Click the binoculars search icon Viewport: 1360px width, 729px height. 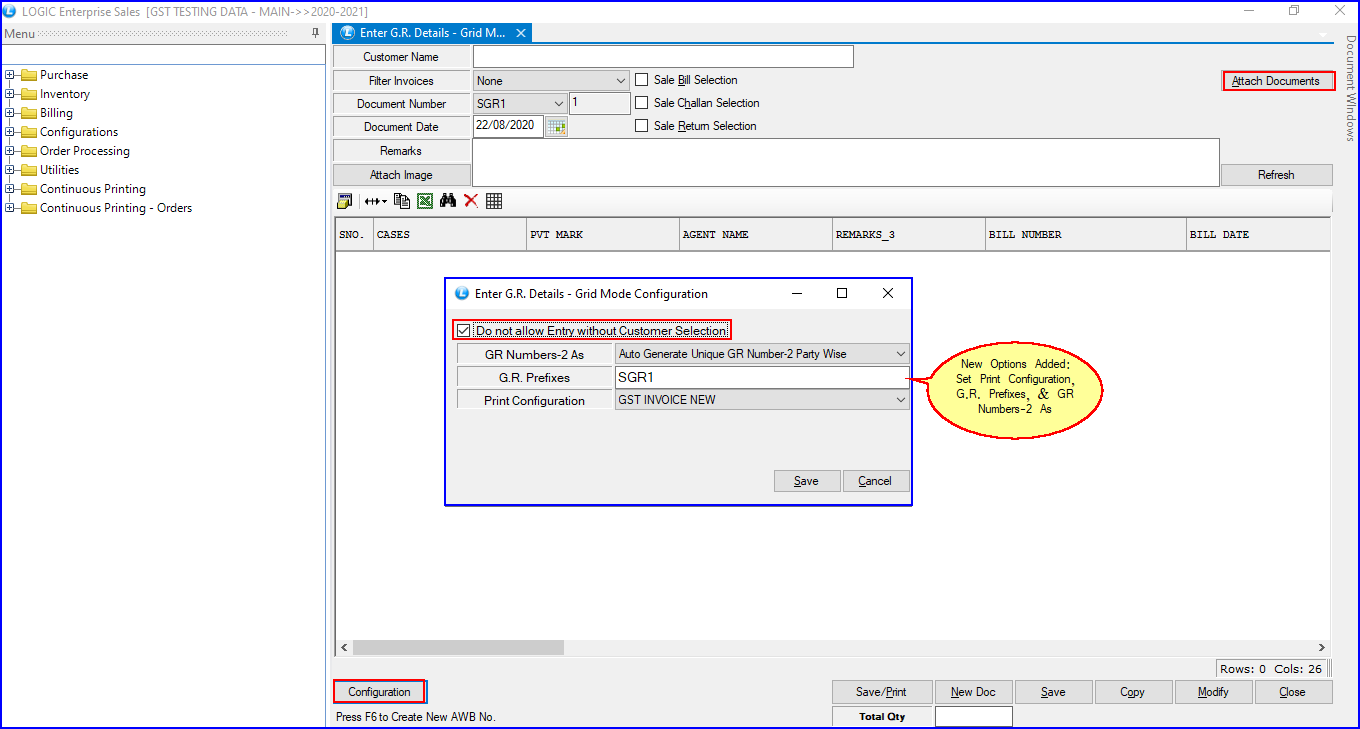[x=447, y=201]
